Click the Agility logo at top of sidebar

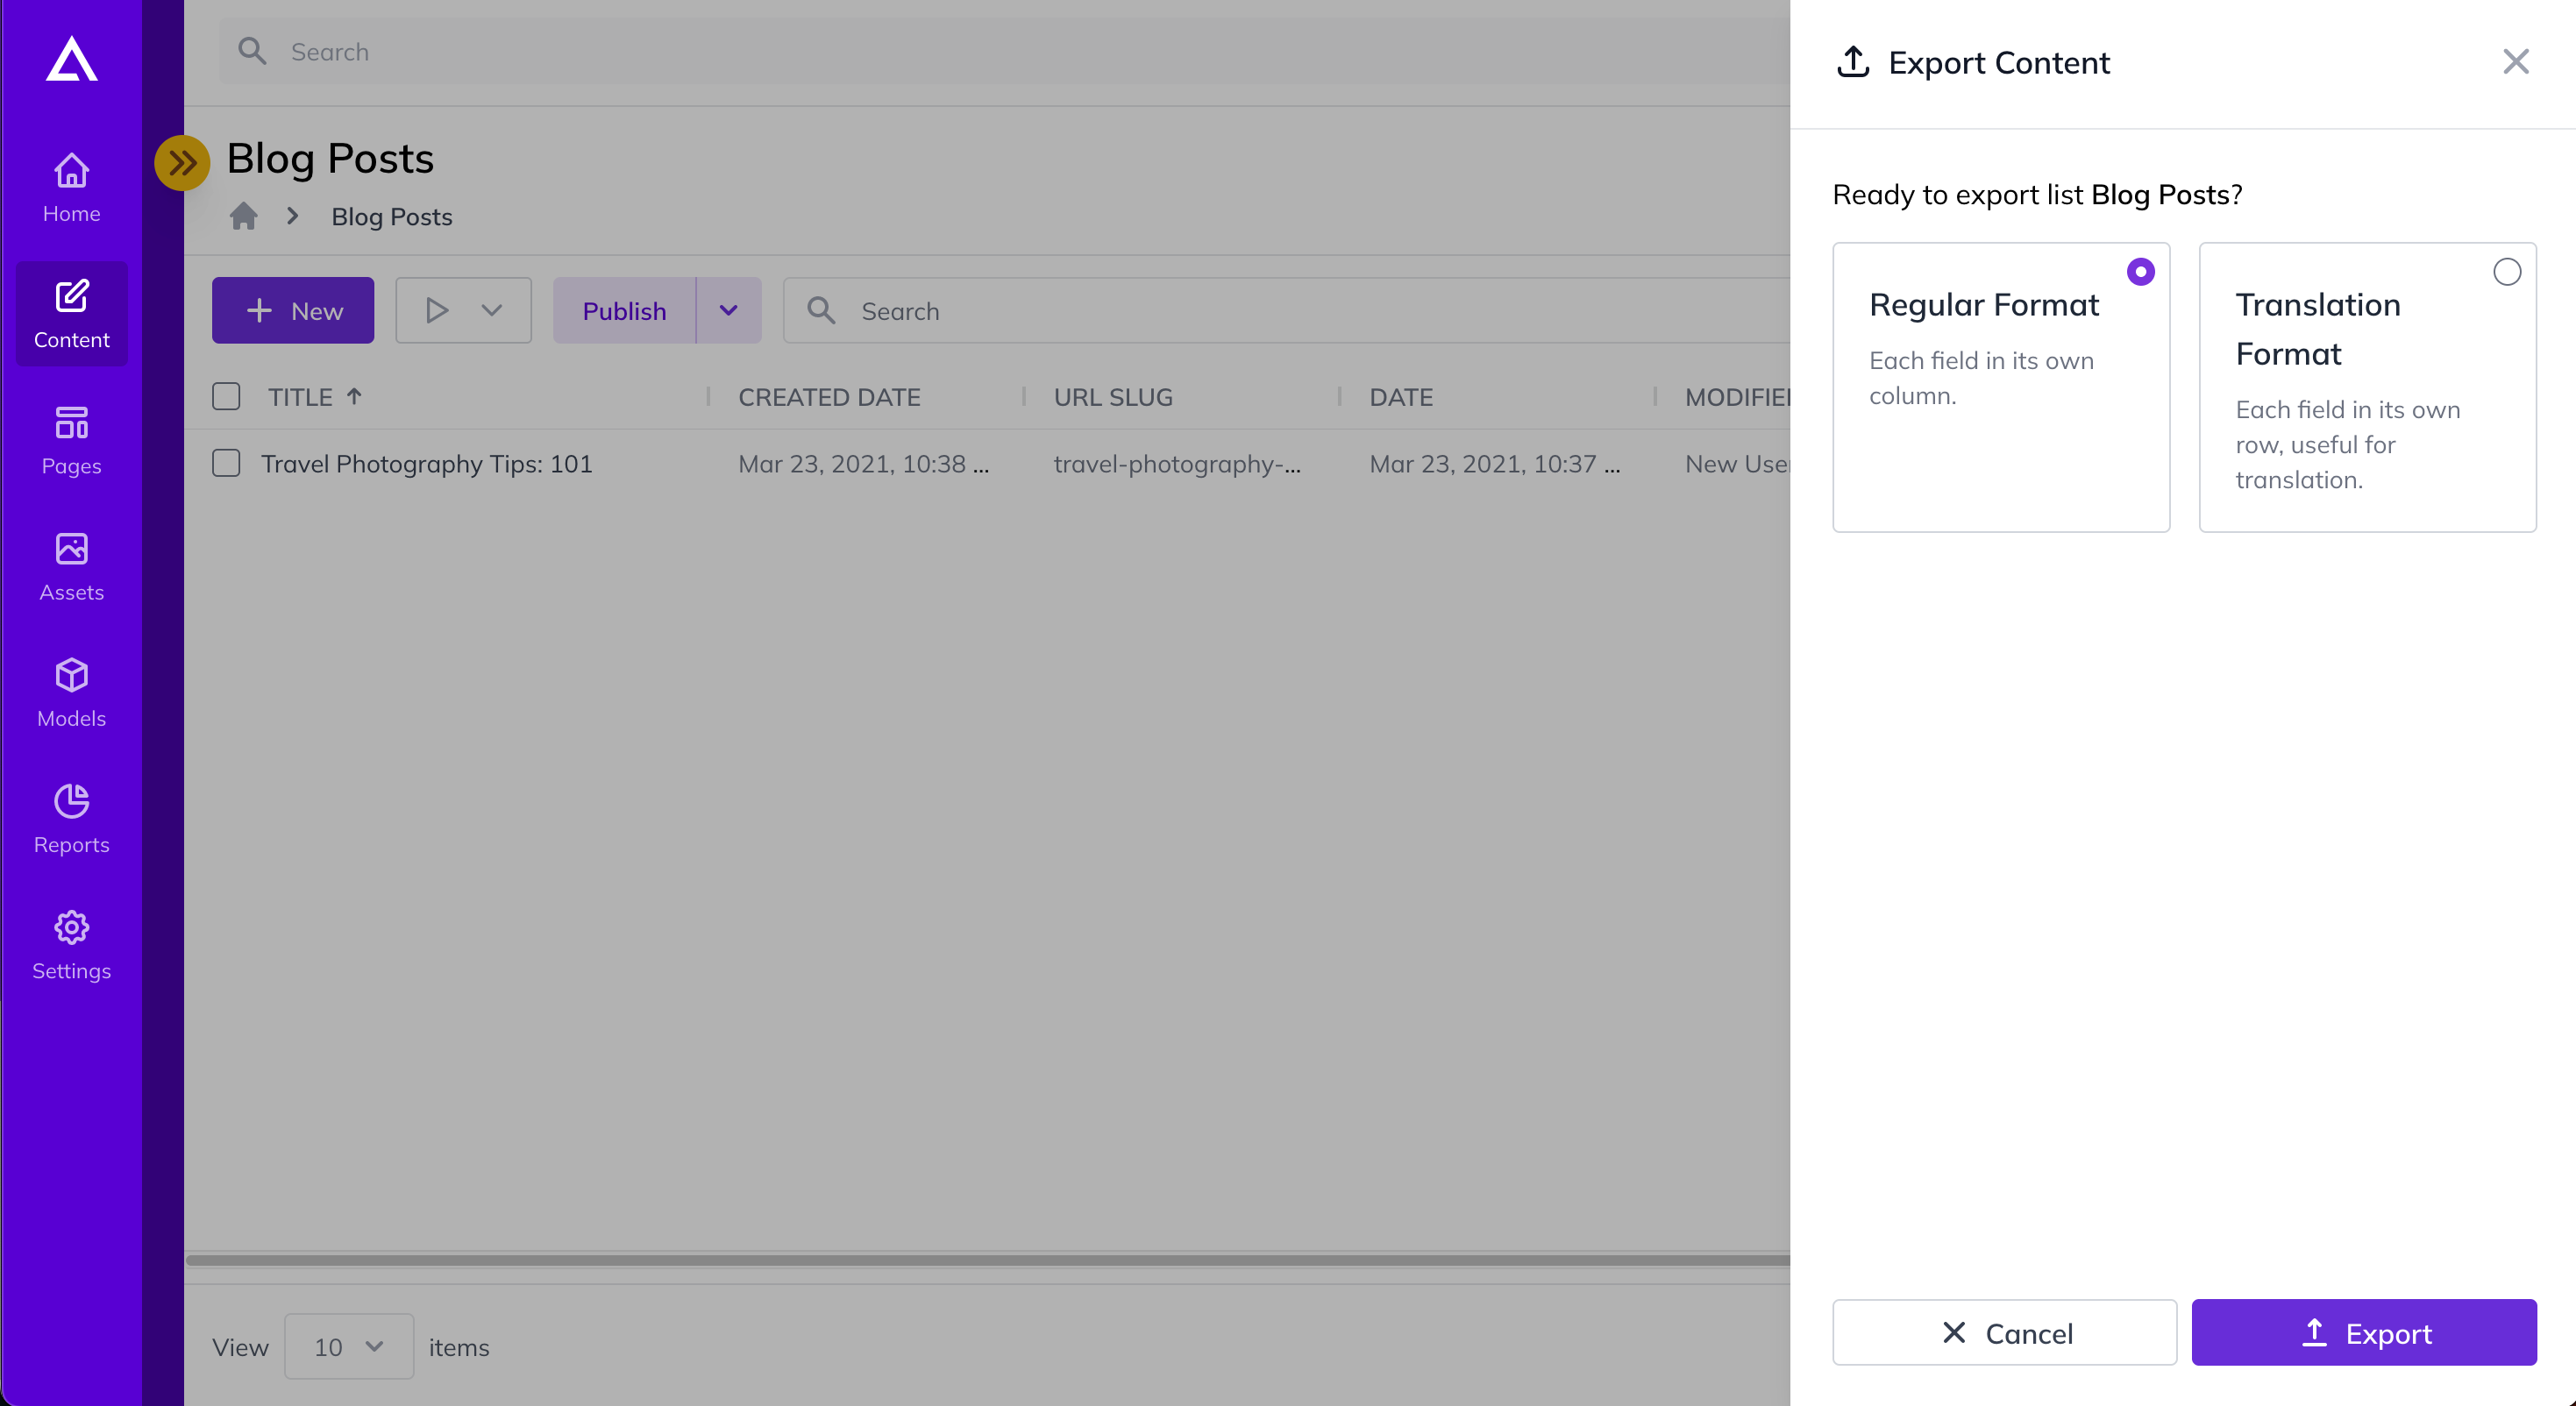pyautogui.click(x=71, y=58)
